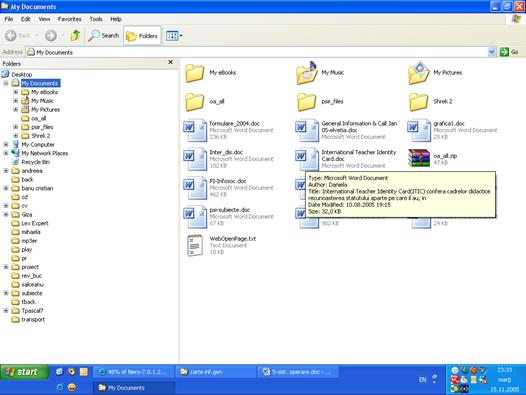Open the My eBooks folder icon
Screen dimensions: 526x395
pos(195,73)
